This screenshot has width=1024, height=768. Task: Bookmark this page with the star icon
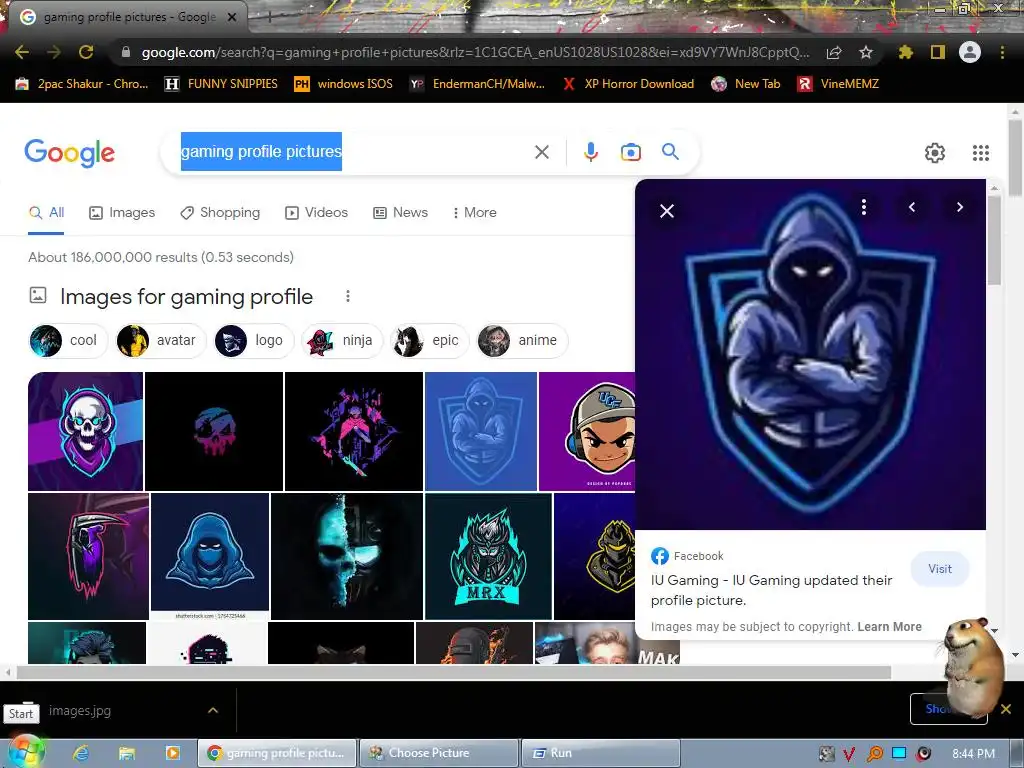(866, 52)
